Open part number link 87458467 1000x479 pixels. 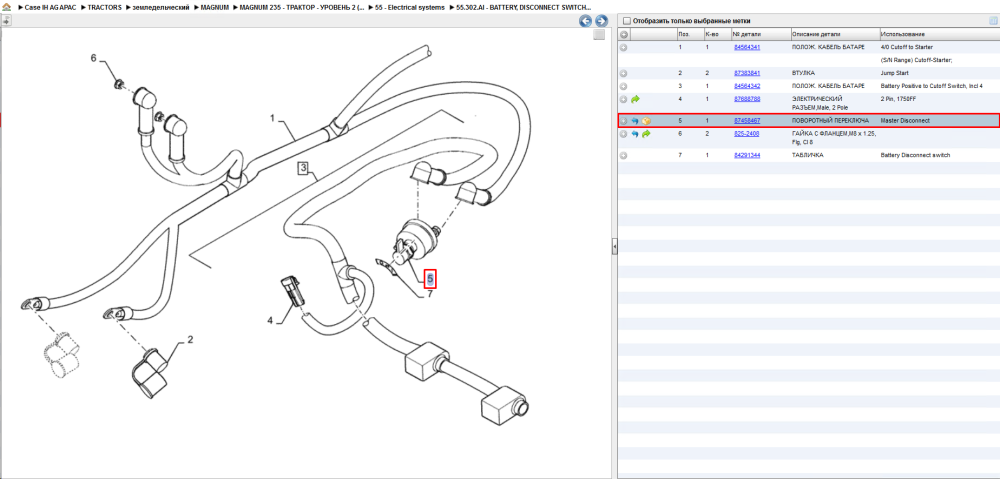(747, 120)
